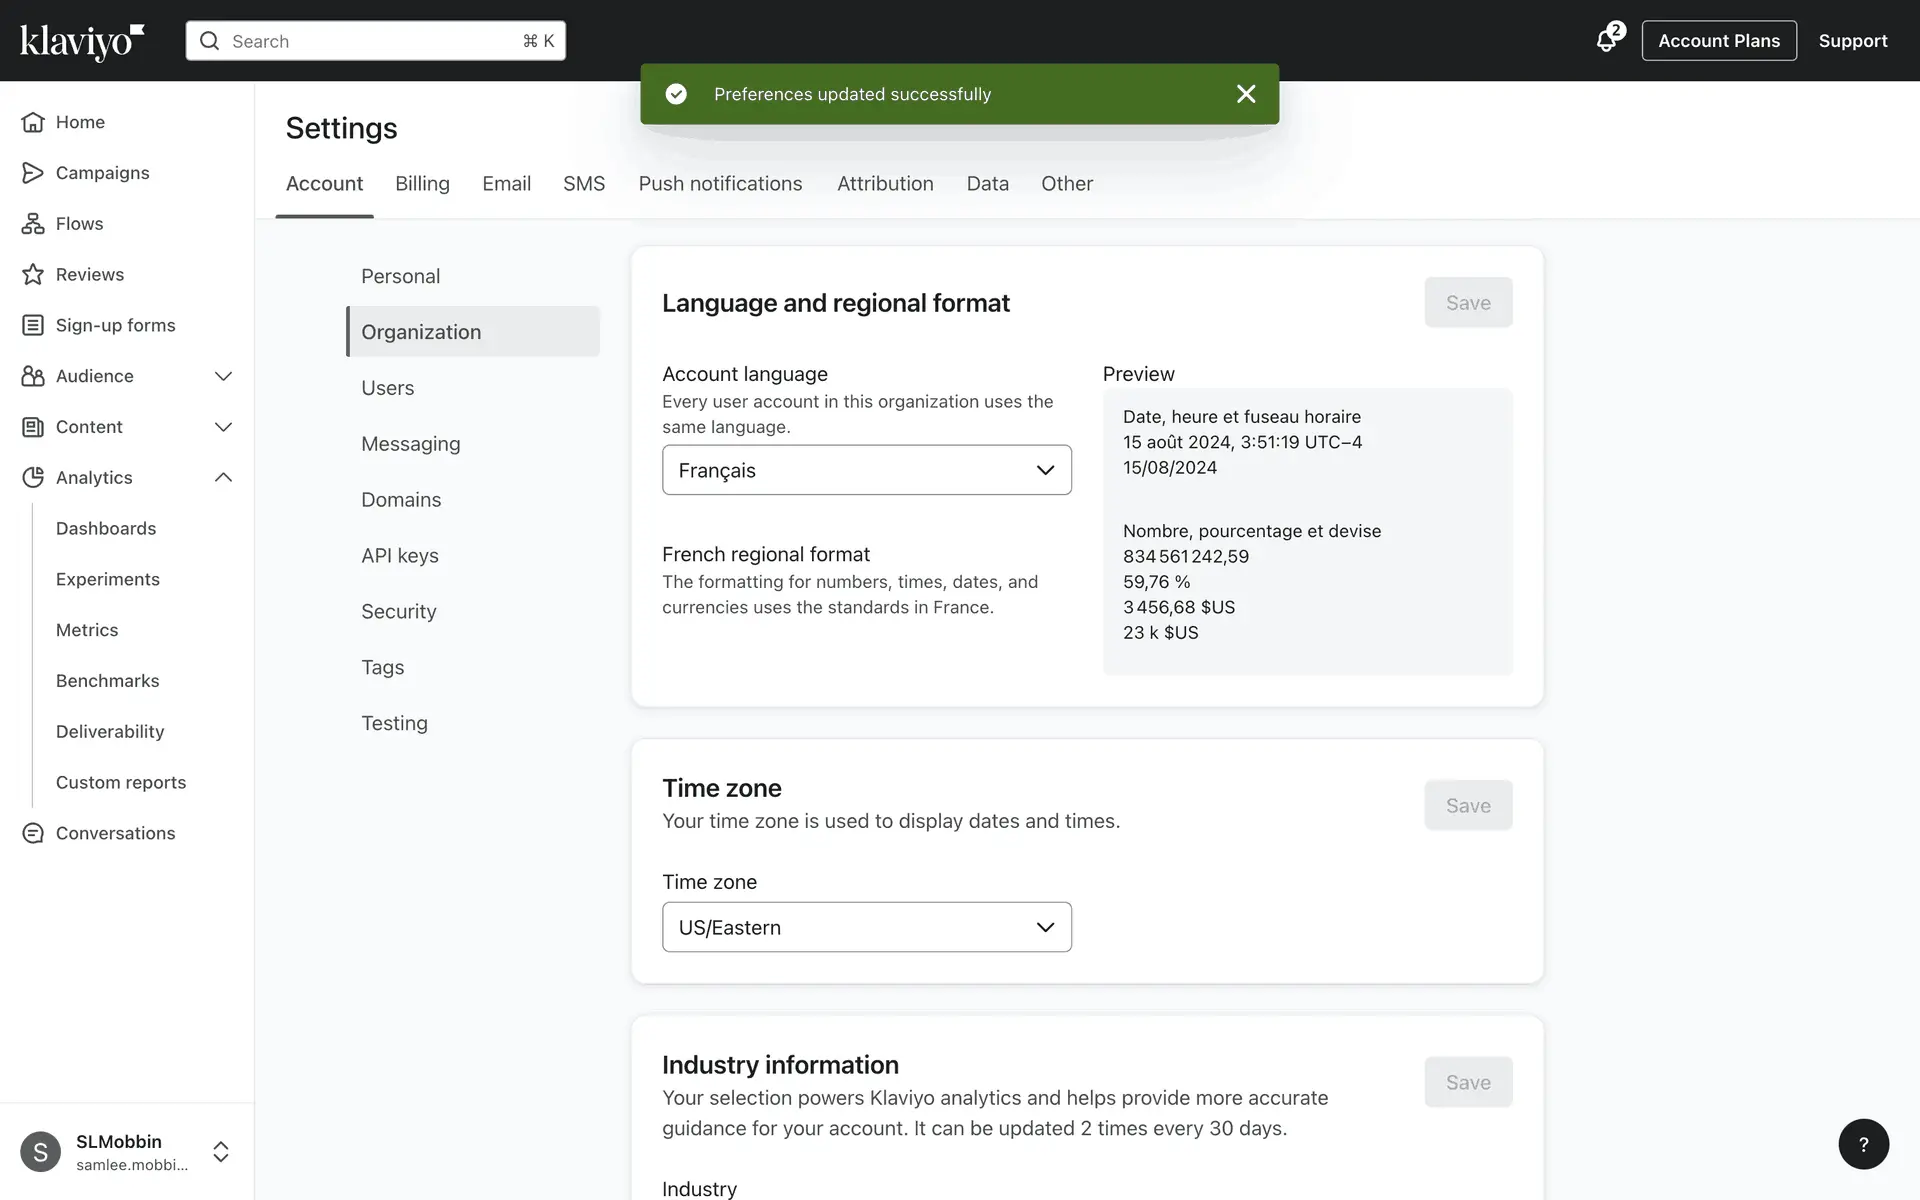The image size is (1920, 1200).
Task: Click the Conversations chat icon
Action: 33,833
